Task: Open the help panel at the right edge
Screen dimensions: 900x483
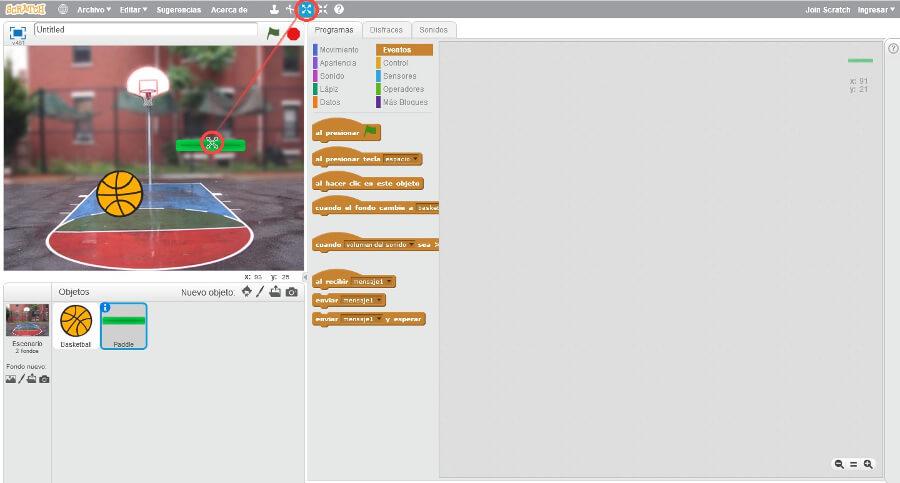Action: click(893, 49)
